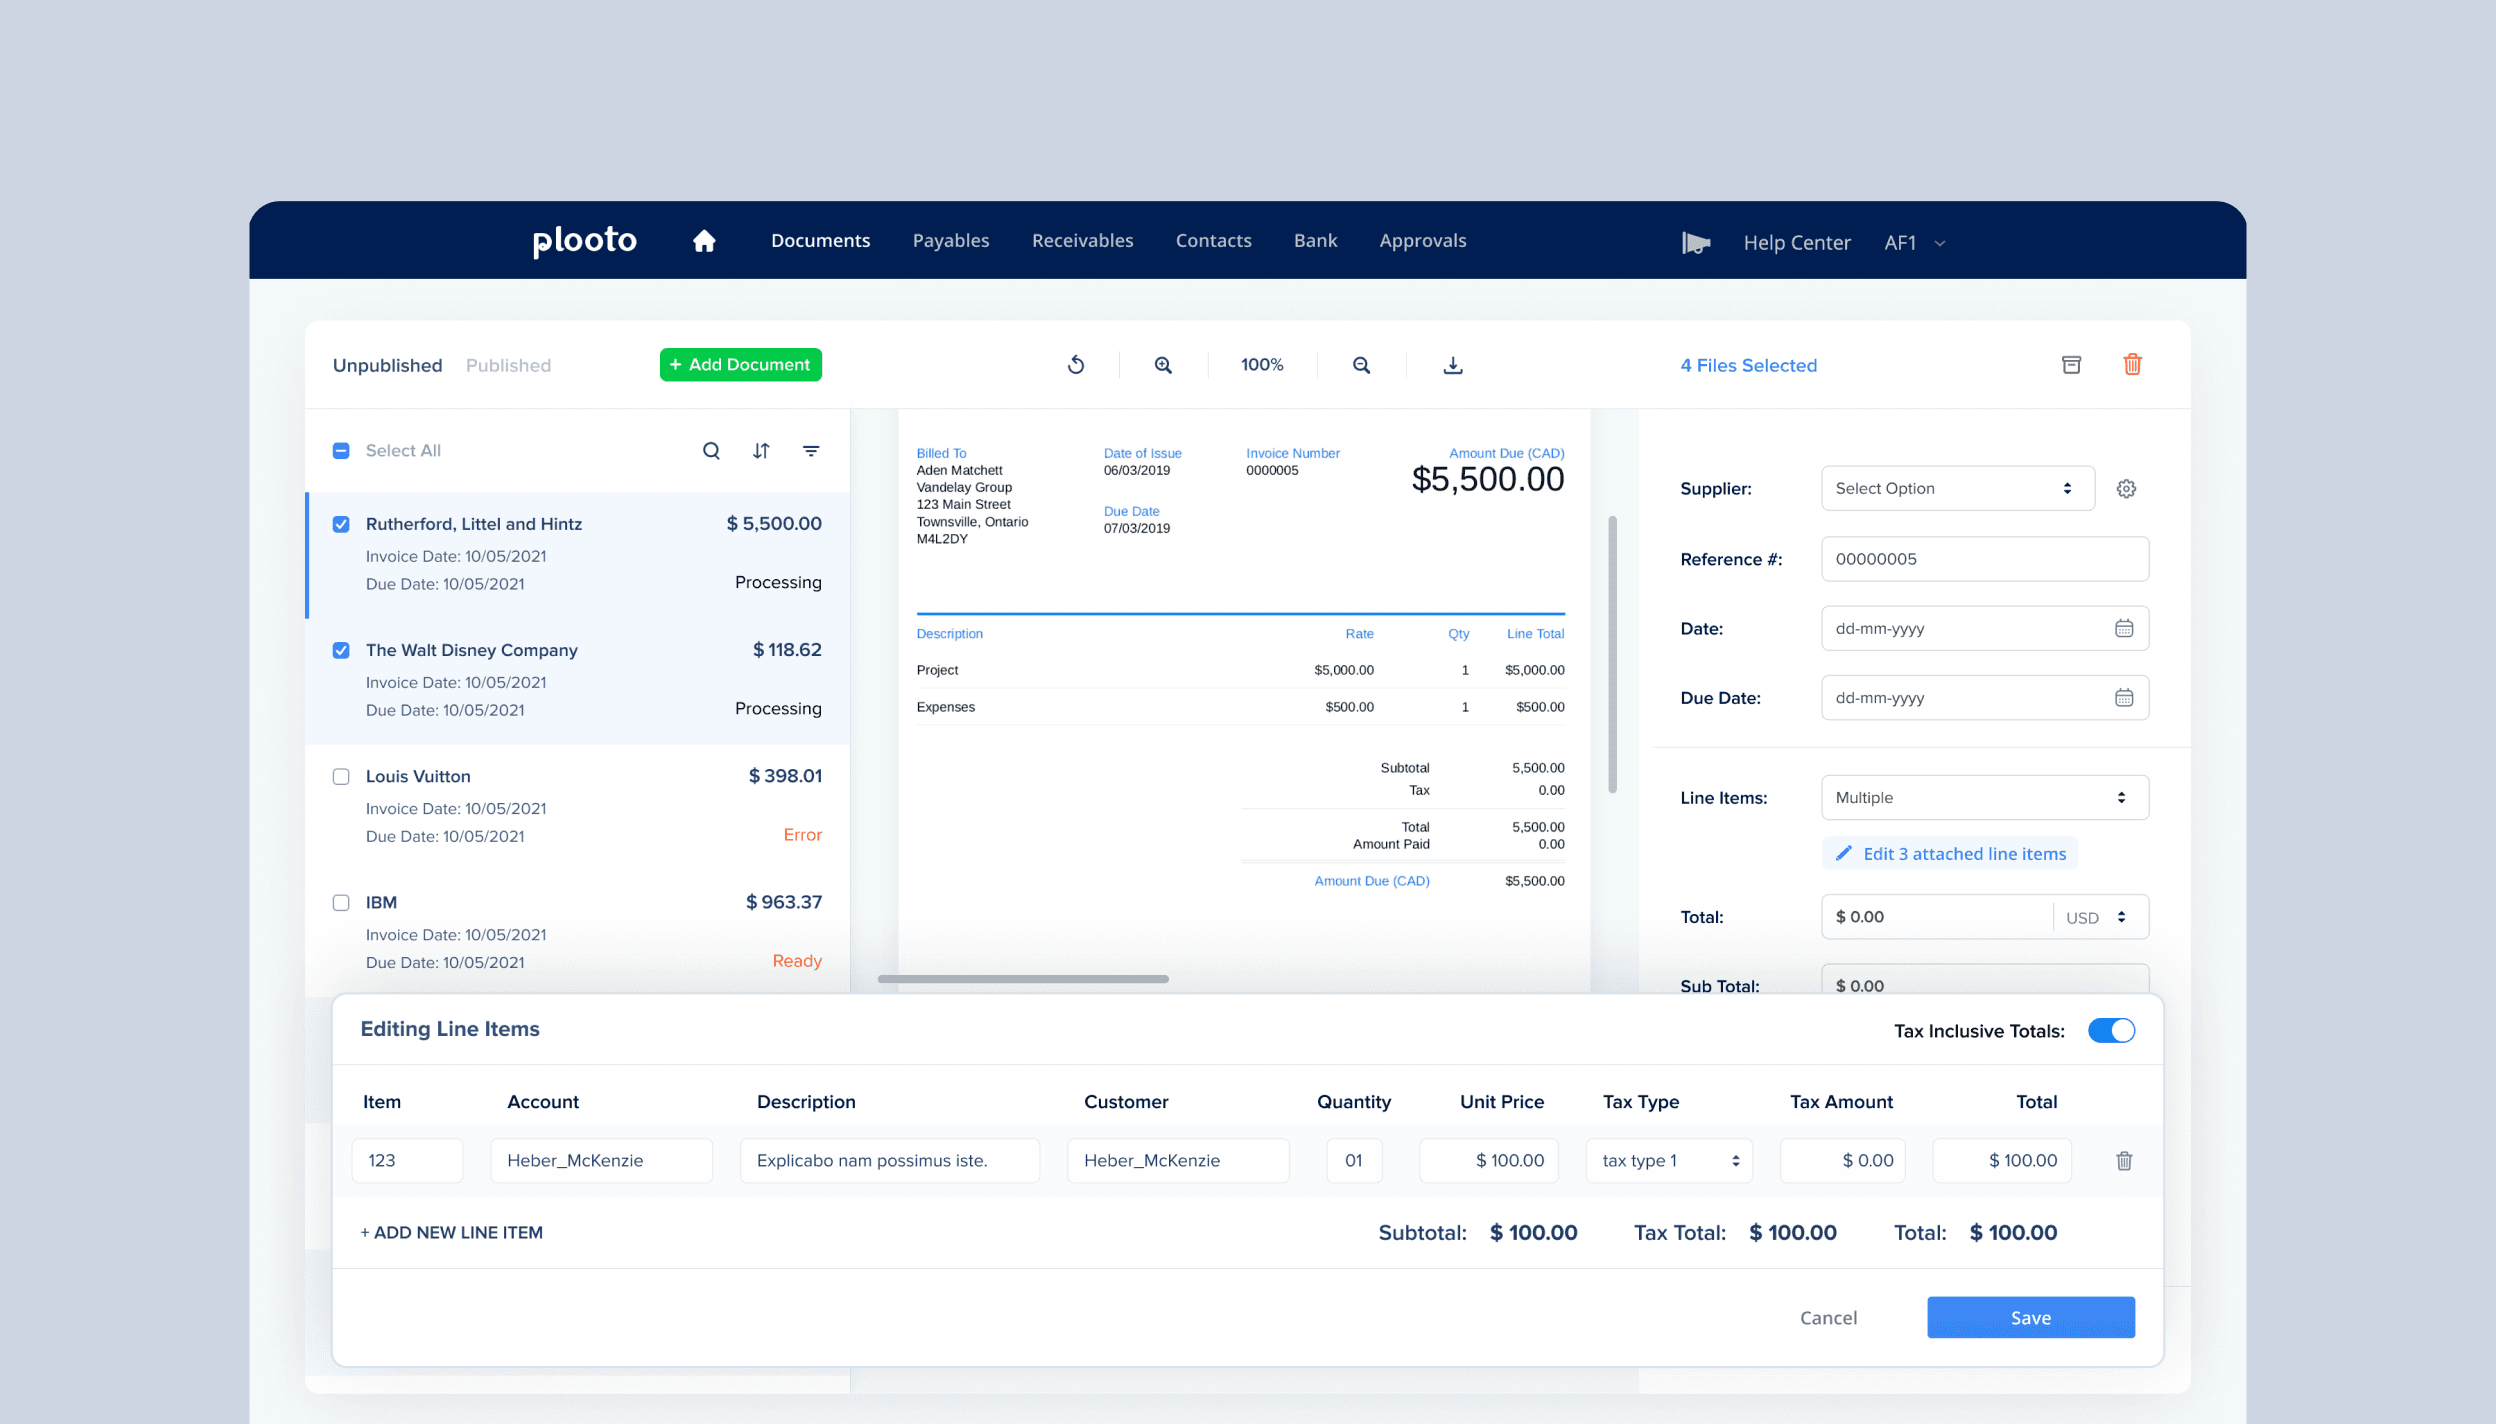Image resolution: width=2496 pixels, height=1424 pixels.
Task: Click Edit 3 attached line items
Action: [1950, 854]
